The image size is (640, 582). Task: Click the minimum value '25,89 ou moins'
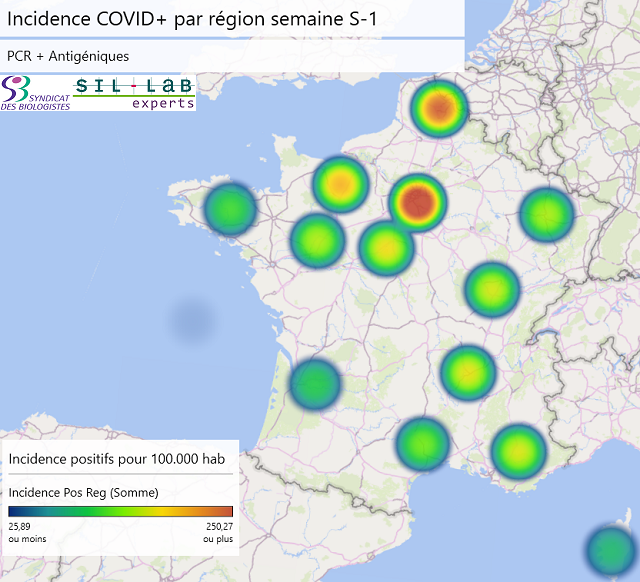[27, 533]
